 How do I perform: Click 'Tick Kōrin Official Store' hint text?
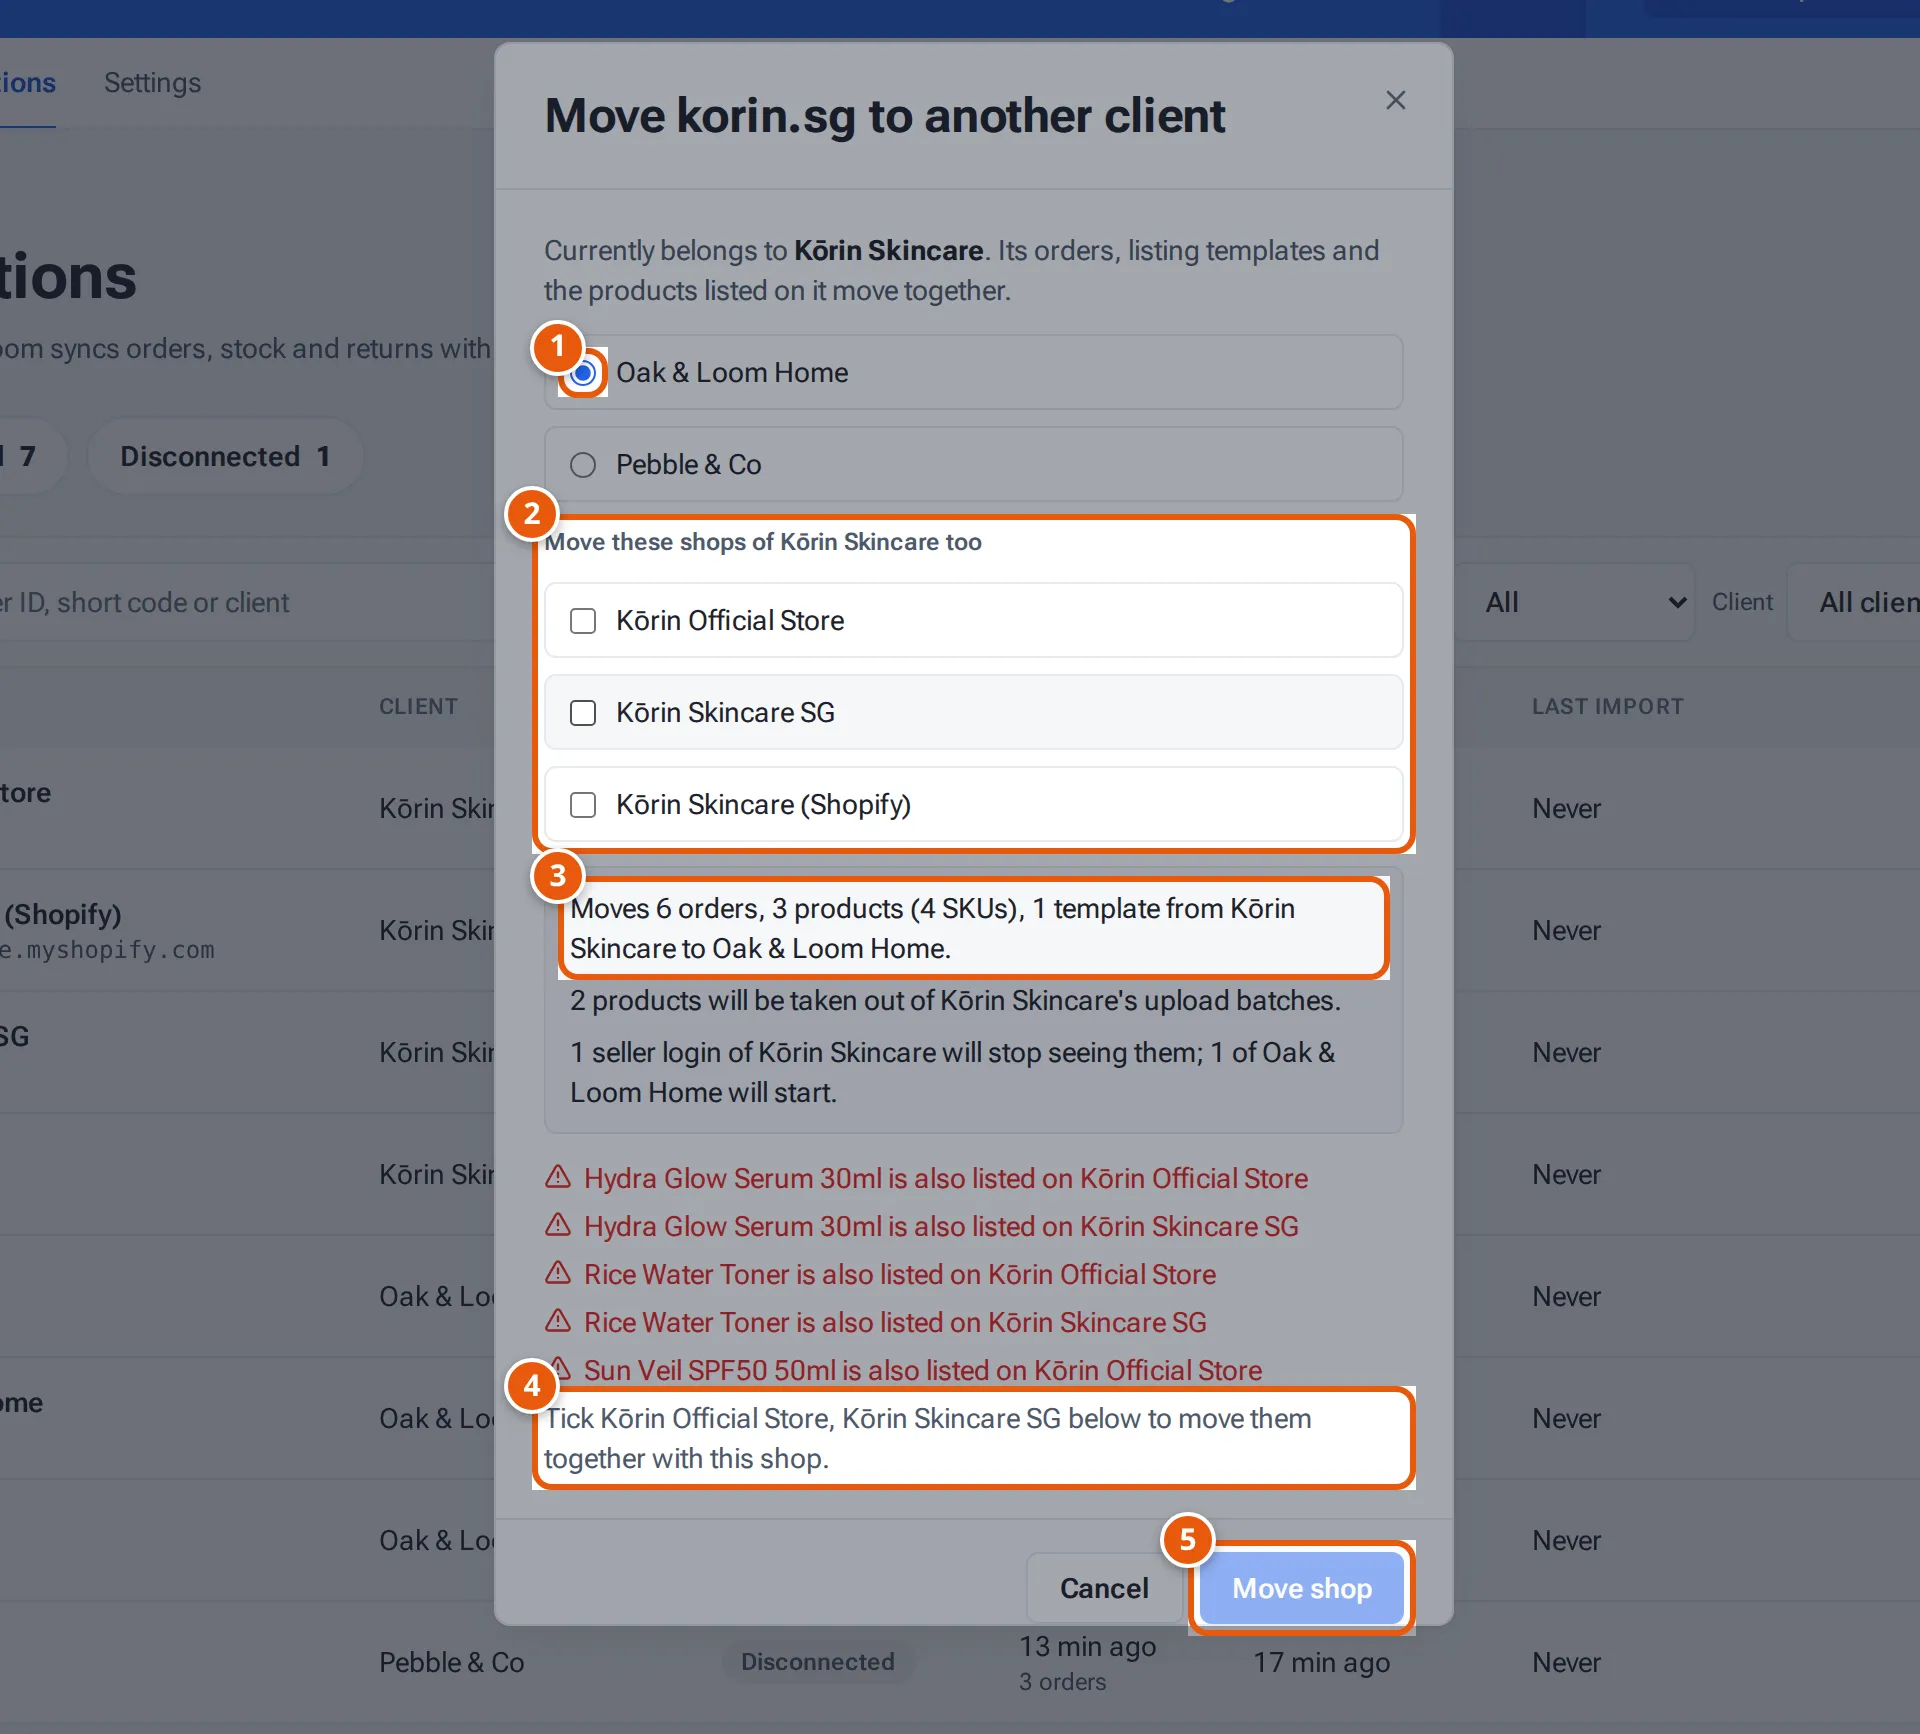927,1438
